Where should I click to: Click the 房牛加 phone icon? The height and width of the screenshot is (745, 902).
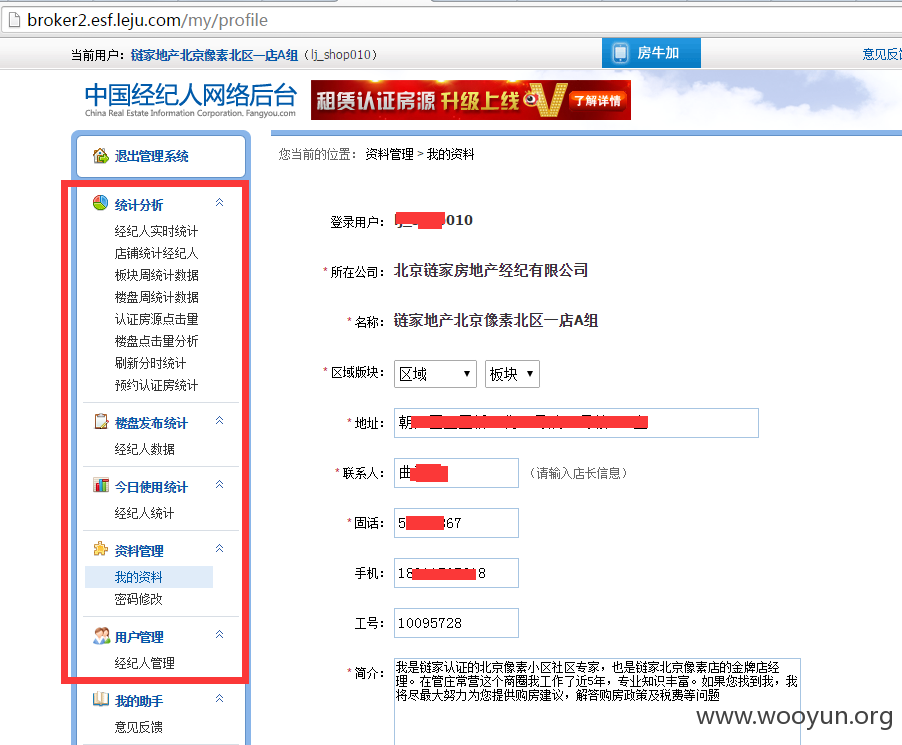pyautogui.click(x=620, y=53)
